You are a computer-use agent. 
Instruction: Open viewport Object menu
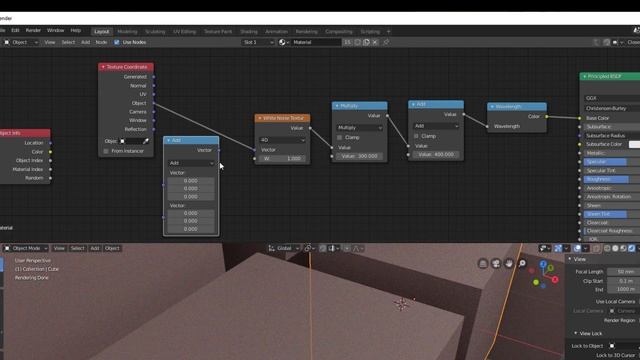112,248
